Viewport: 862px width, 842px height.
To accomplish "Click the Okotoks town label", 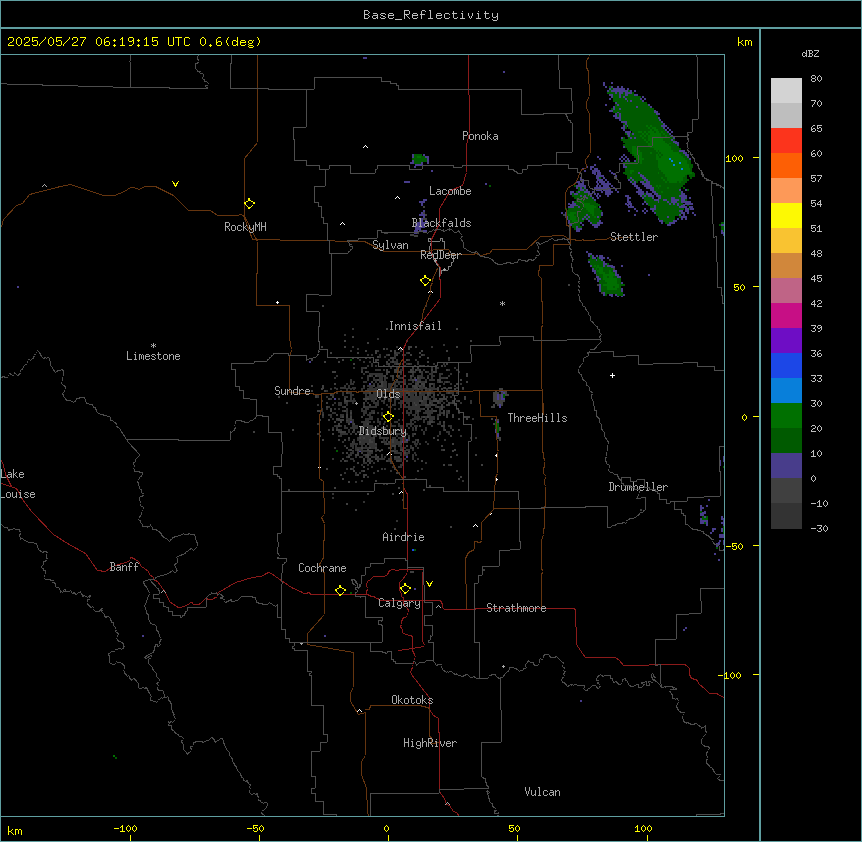I will click(412, 700).
